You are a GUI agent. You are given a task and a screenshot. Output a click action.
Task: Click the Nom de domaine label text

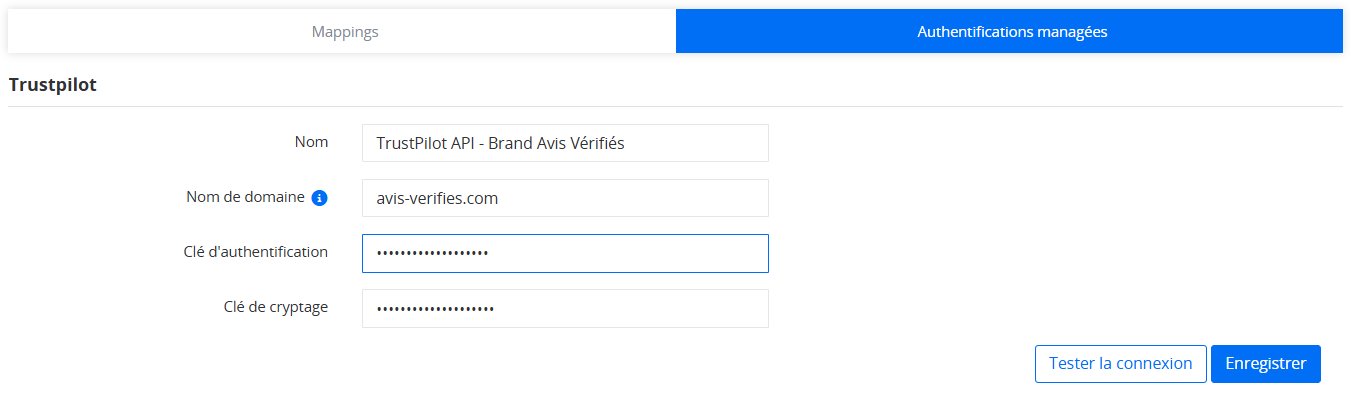pos(245,197)
